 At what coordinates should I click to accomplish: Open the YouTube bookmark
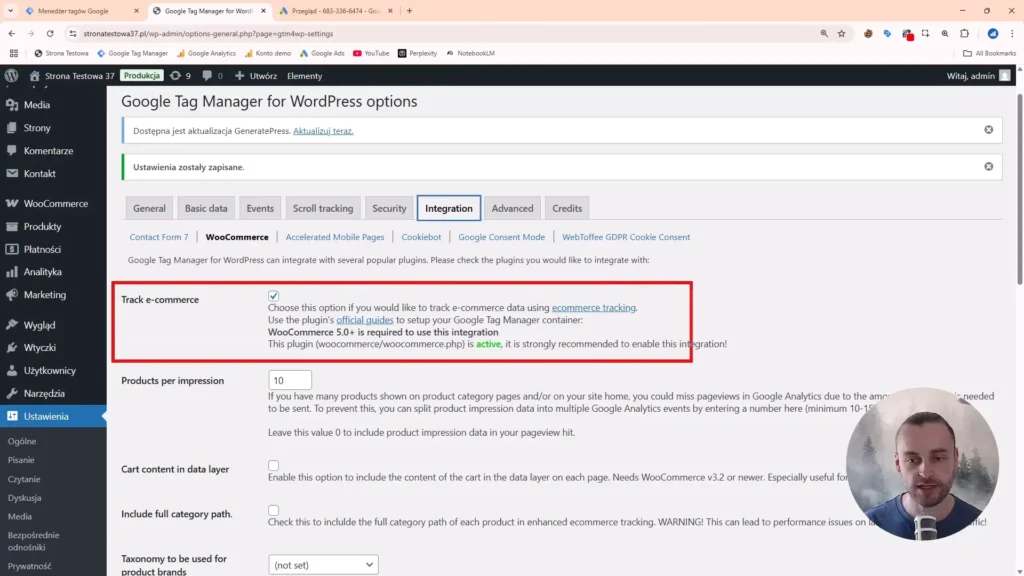371,54
